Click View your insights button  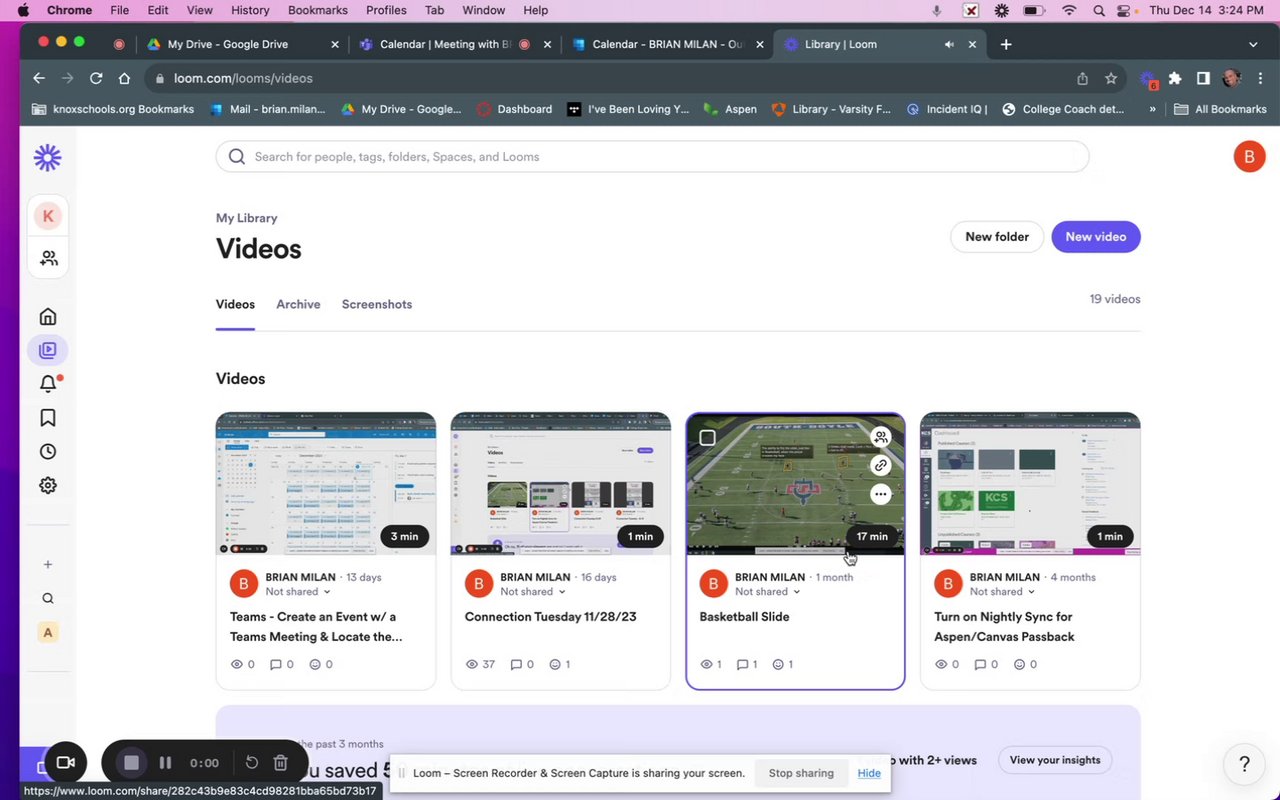point(1055,760)
